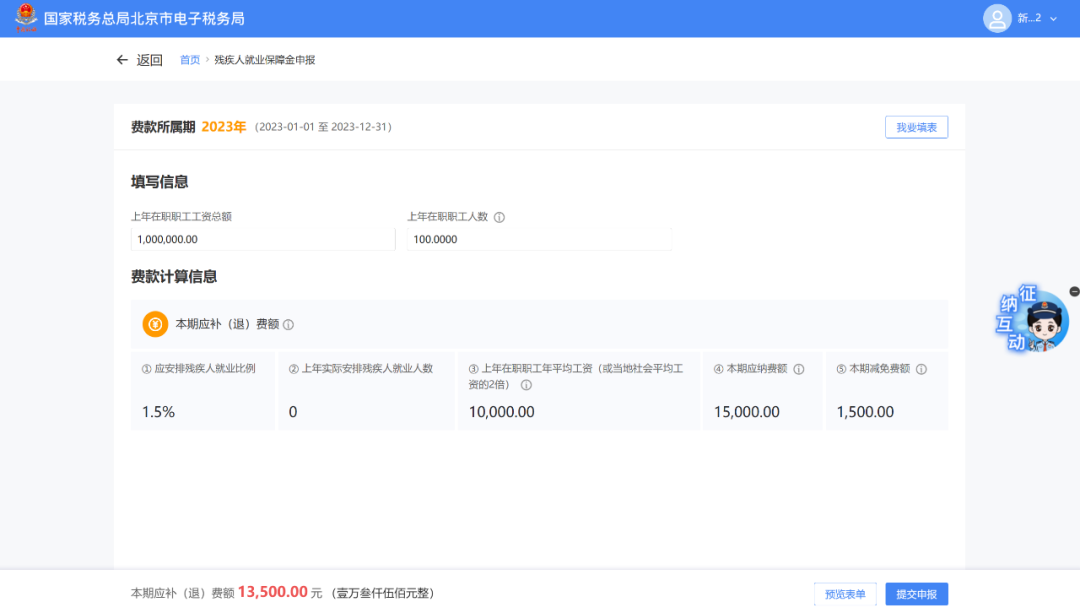Viewport: 1080px width, 613px height.
Task: Show info tooltip for 上年在职职工人数
Action: (x=499, y=217)
